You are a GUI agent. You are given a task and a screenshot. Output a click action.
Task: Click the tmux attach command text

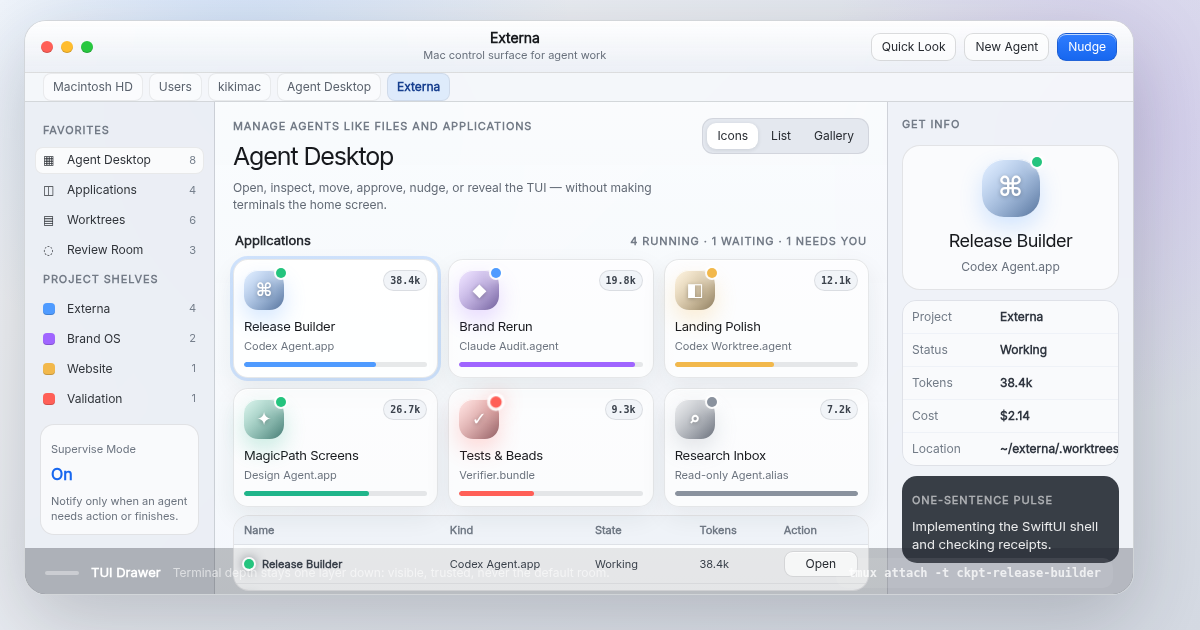tap(974, 573)
